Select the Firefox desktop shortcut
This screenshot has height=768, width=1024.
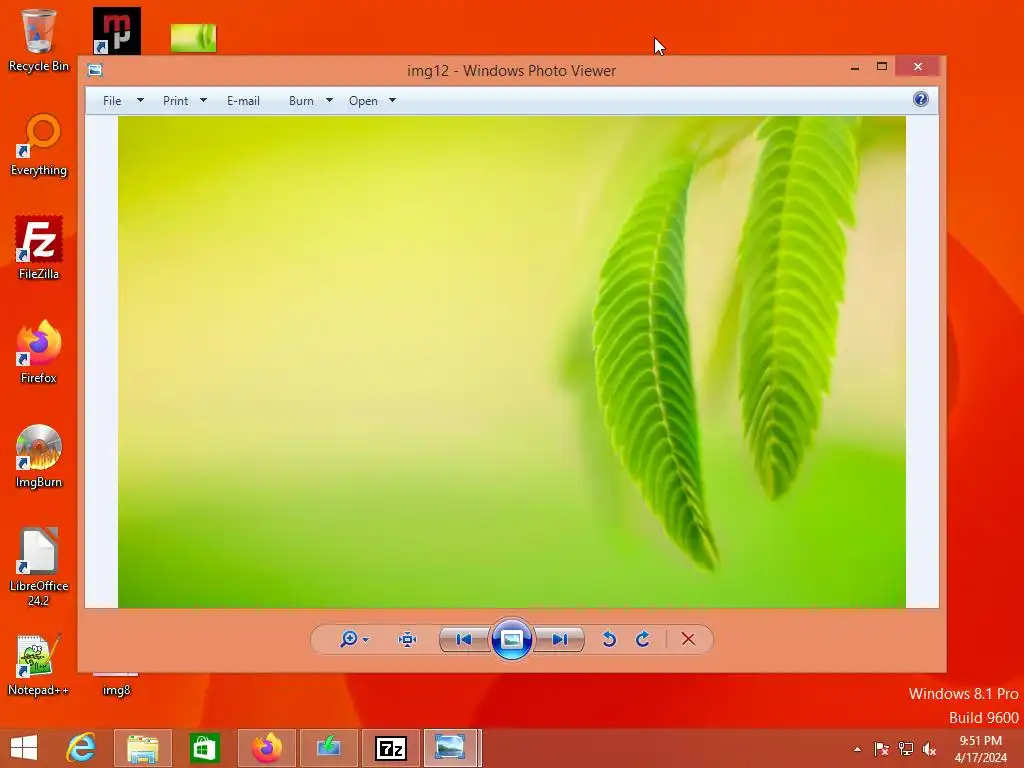[39, 352]
